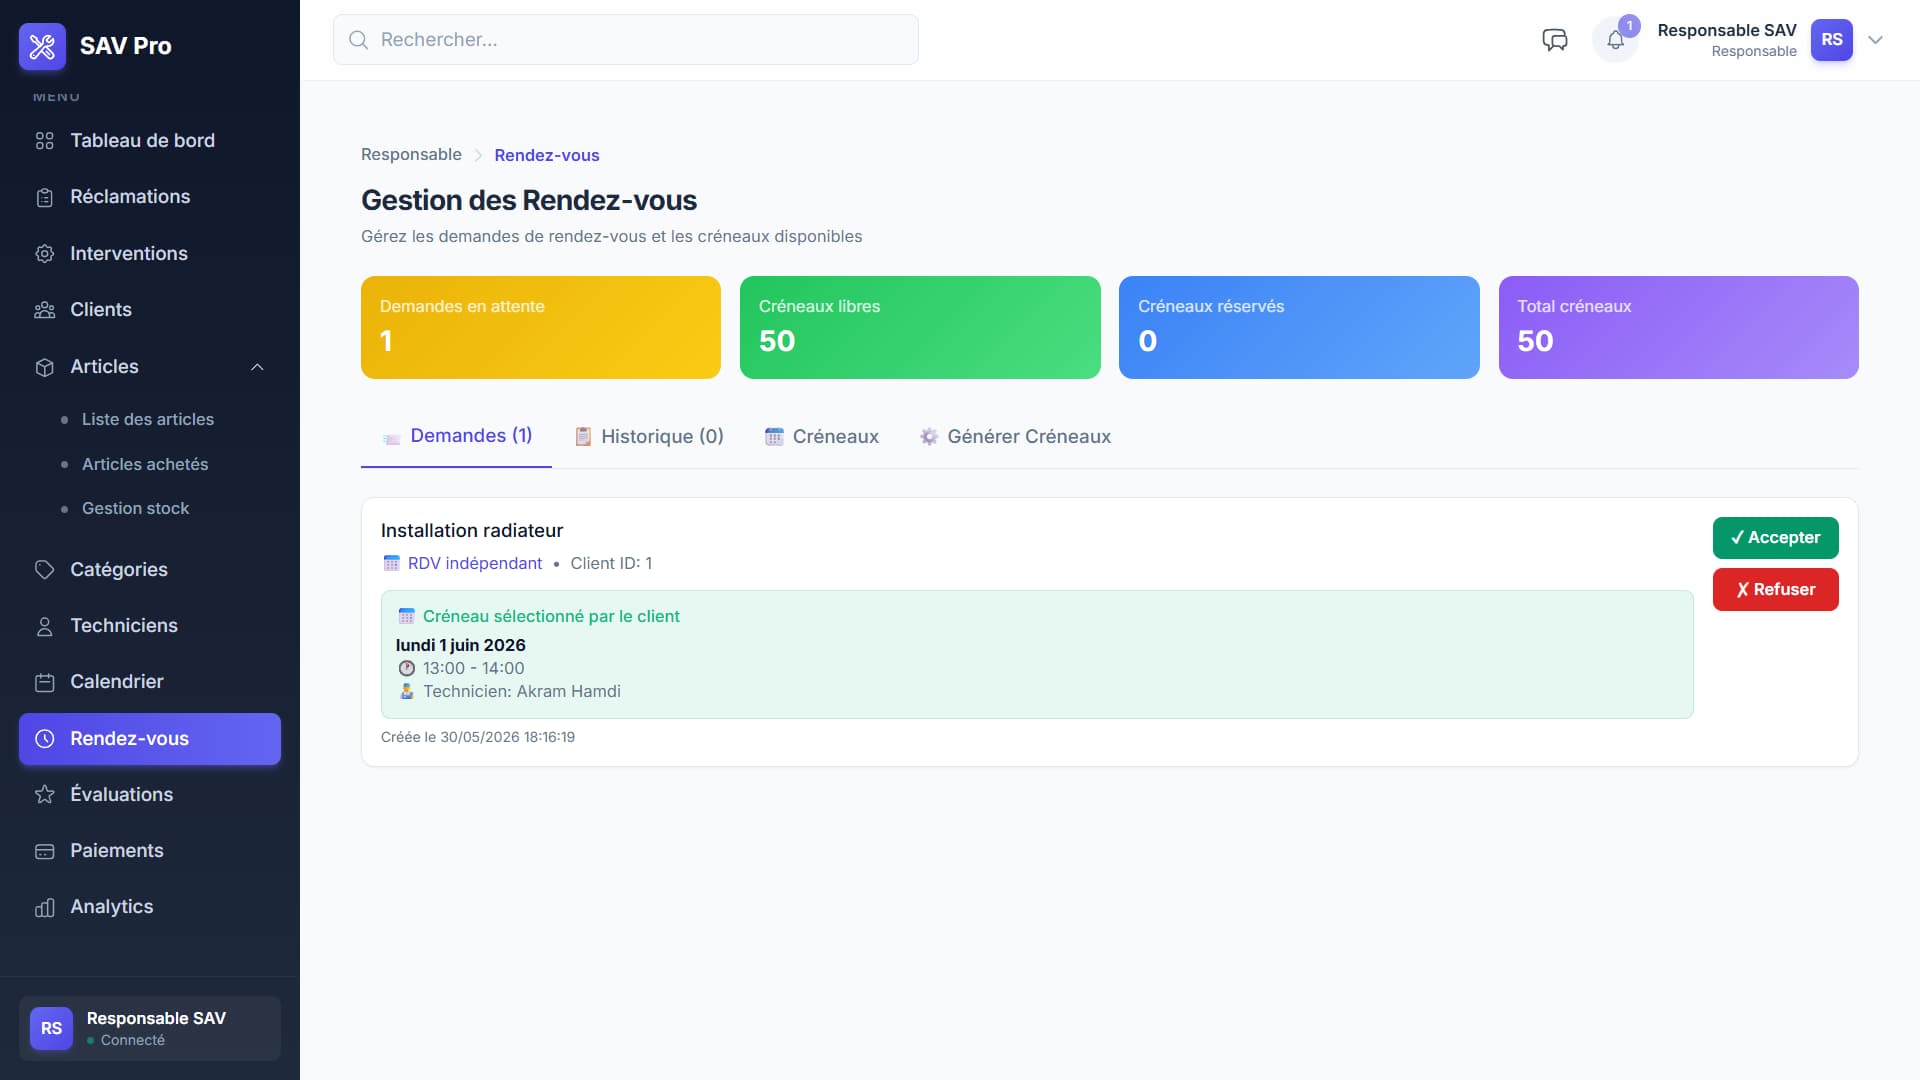Select the Total créneaux card
The width and height of the screenshot is (1920, 1080).
pos(1678,327)
